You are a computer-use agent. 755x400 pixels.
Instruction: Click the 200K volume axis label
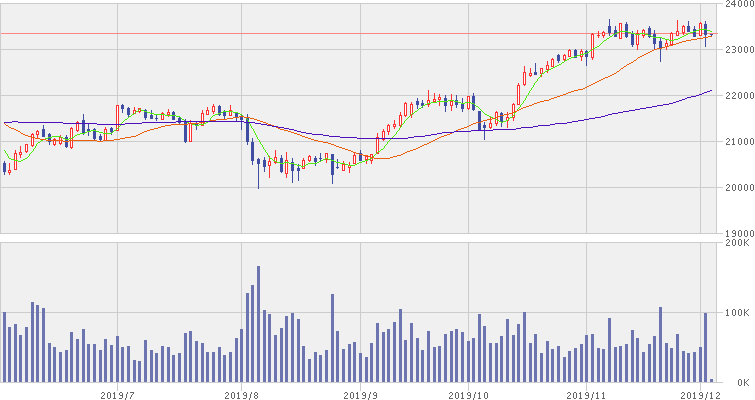pos(738,243)
